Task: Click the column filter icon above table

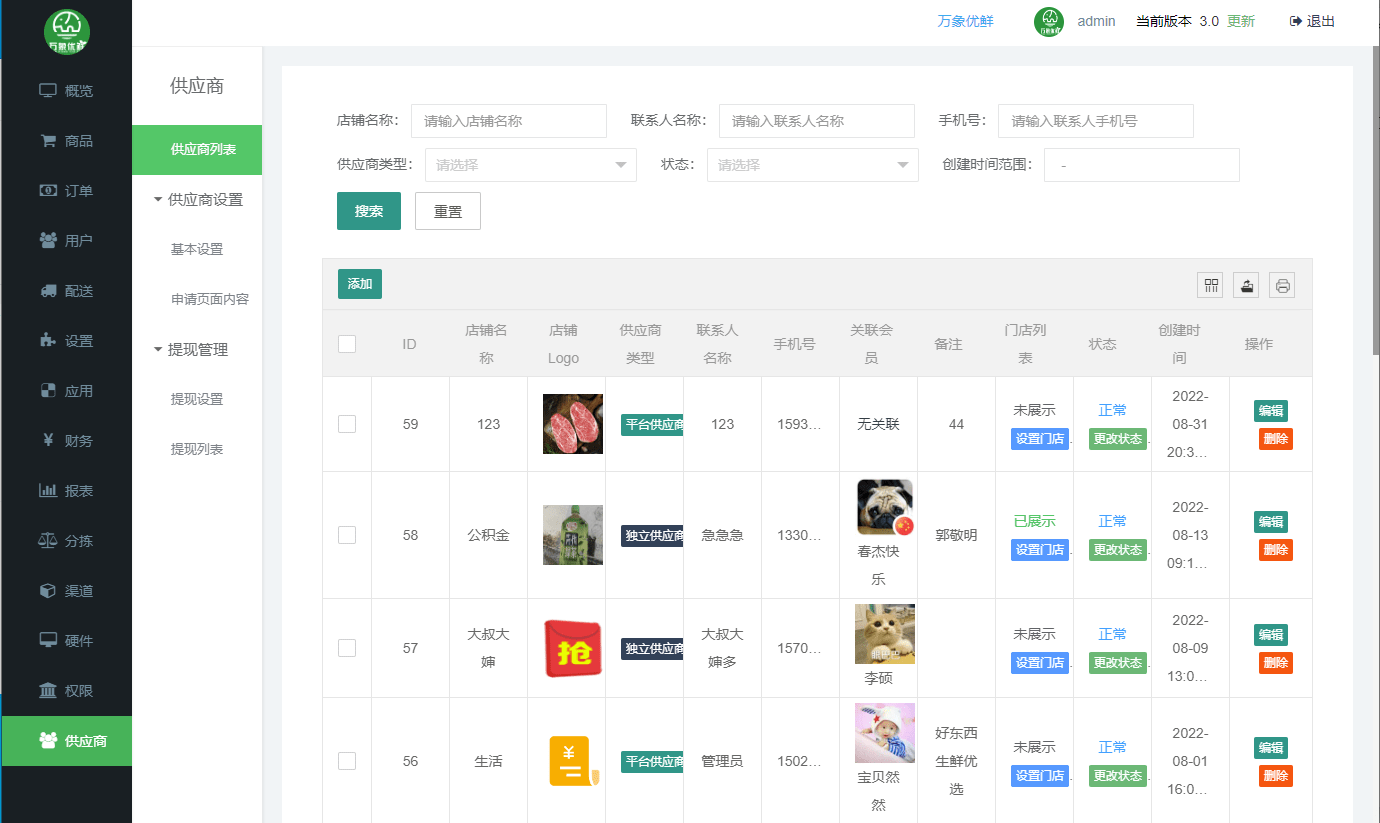Action: tap(1210, 285)
